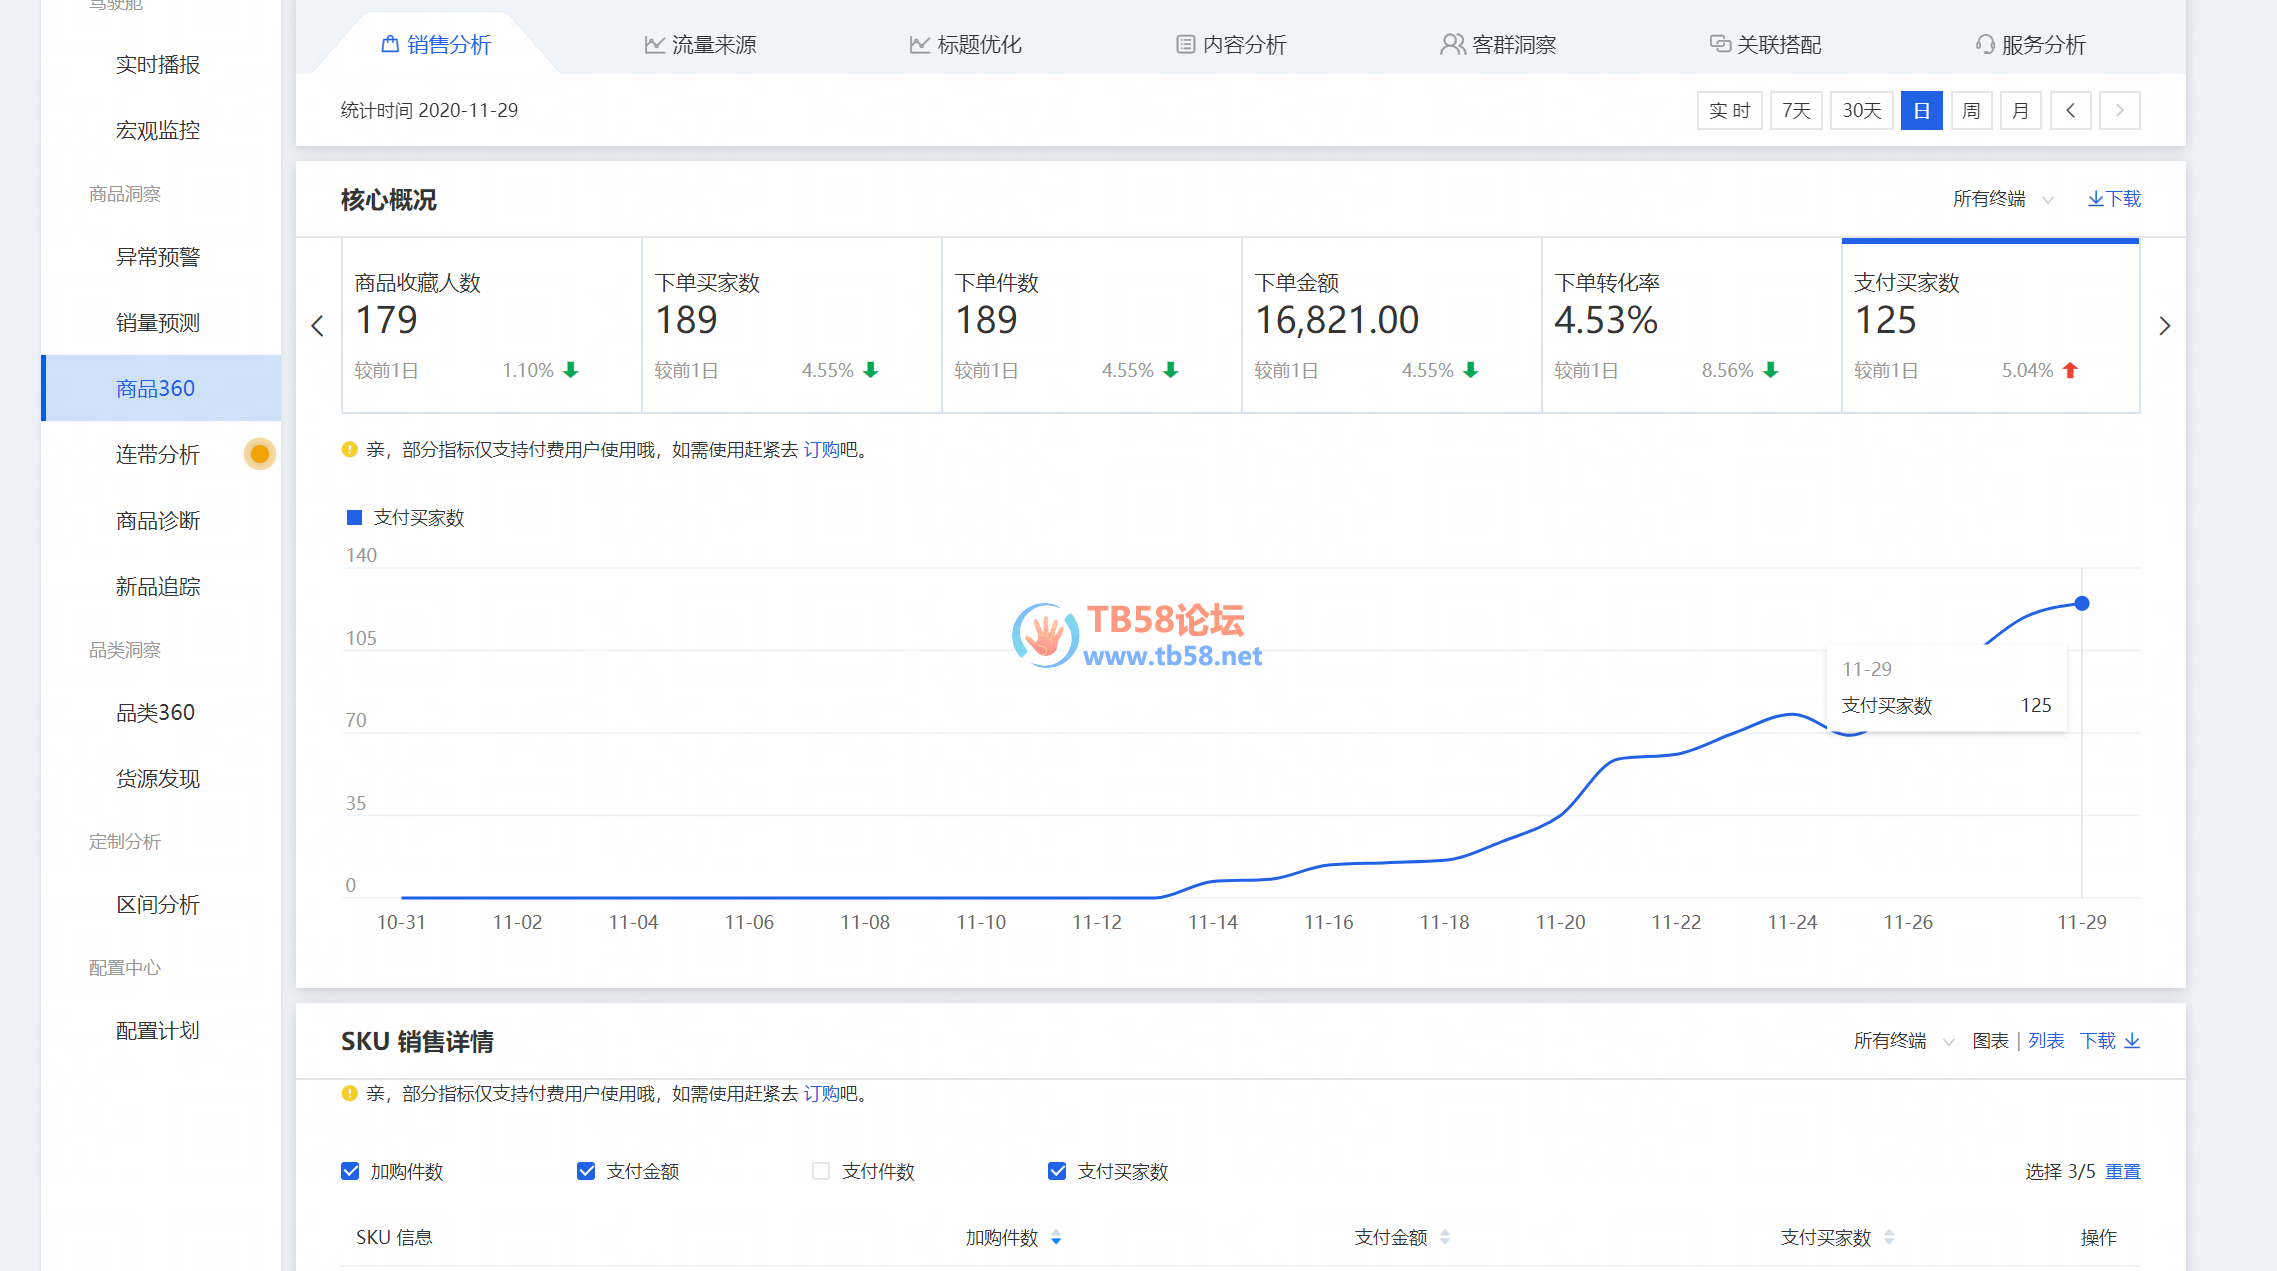Sort table by 支付买家数 sort icon
Image resolution: width=2277 pixels, height=1271 pixels.
tap(1889, 1238)
